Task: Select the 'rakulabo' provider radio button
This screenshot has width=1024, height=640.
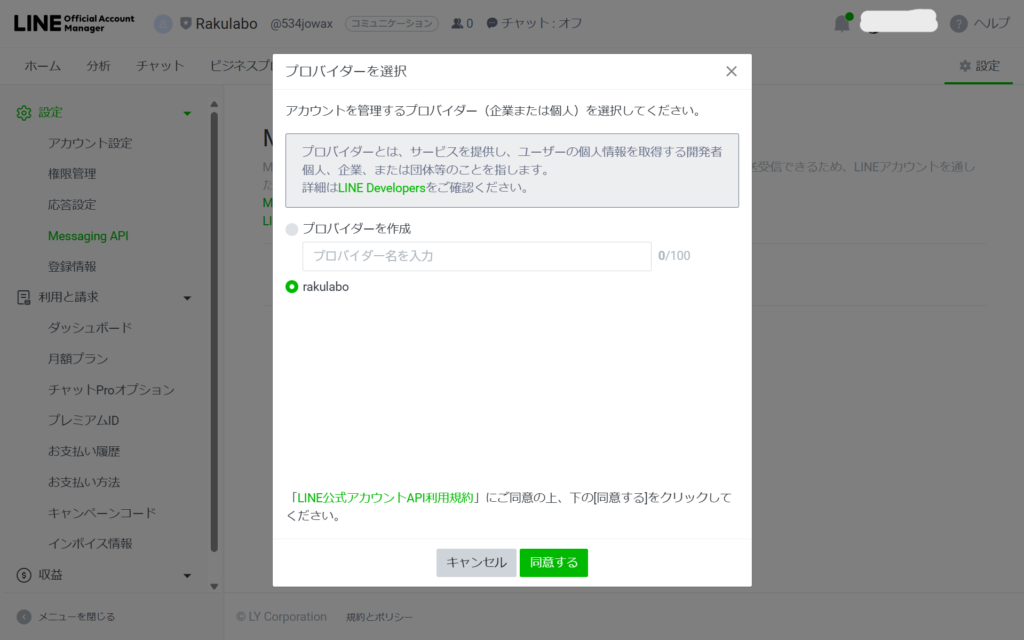Action: 292,287
